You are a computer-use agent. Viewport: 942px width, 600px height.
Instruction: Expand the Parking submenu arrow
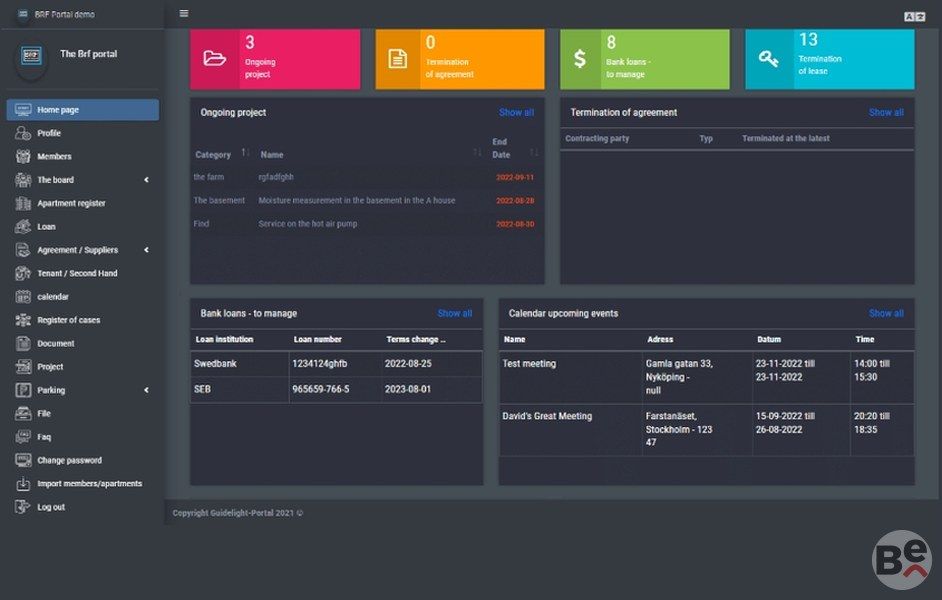[146, 390]
